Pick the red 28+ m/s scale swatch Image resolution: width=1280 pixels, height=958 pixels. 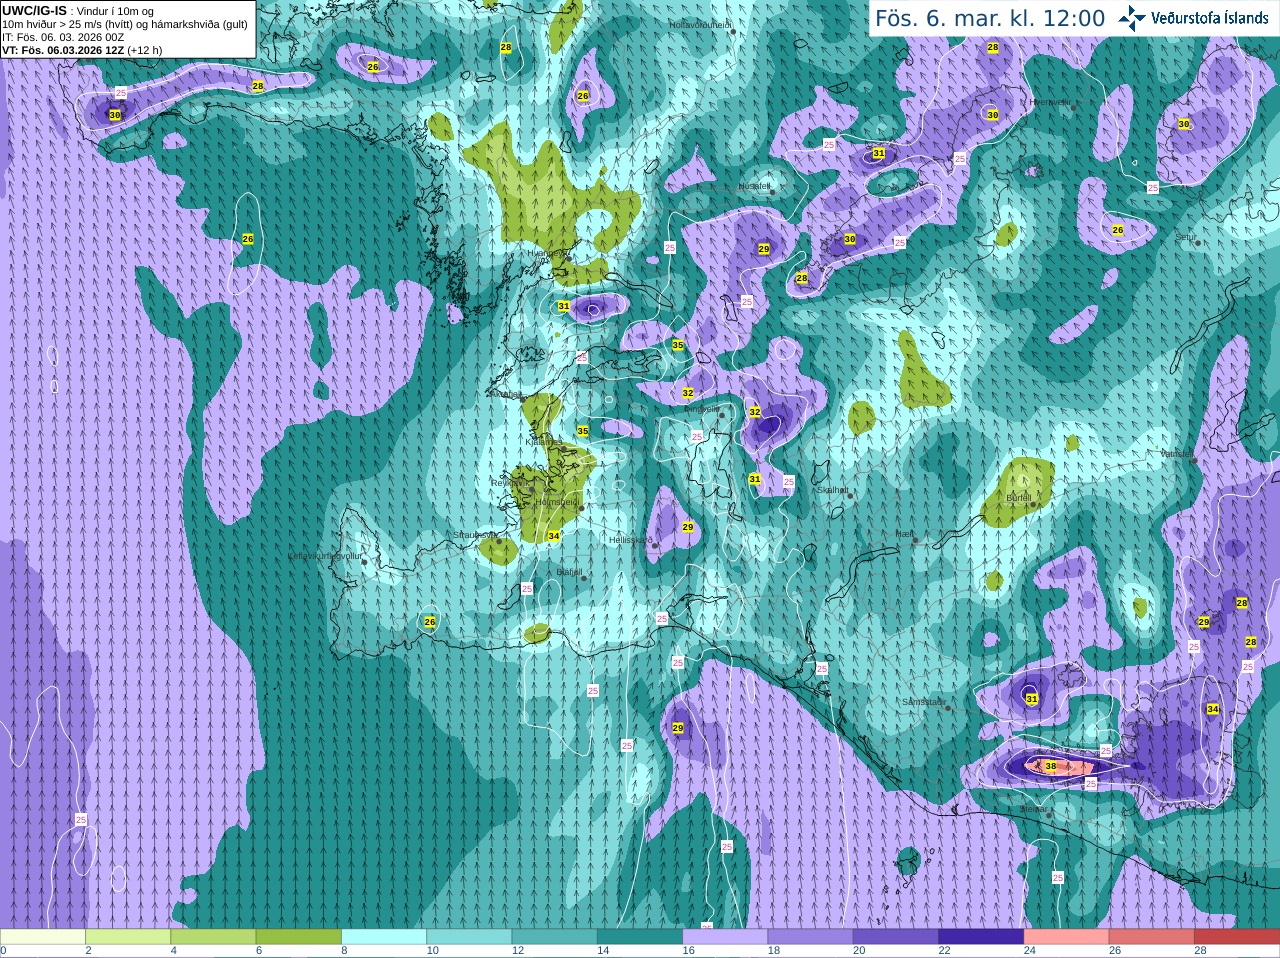pyautogui.click(x=1237, y=937)
